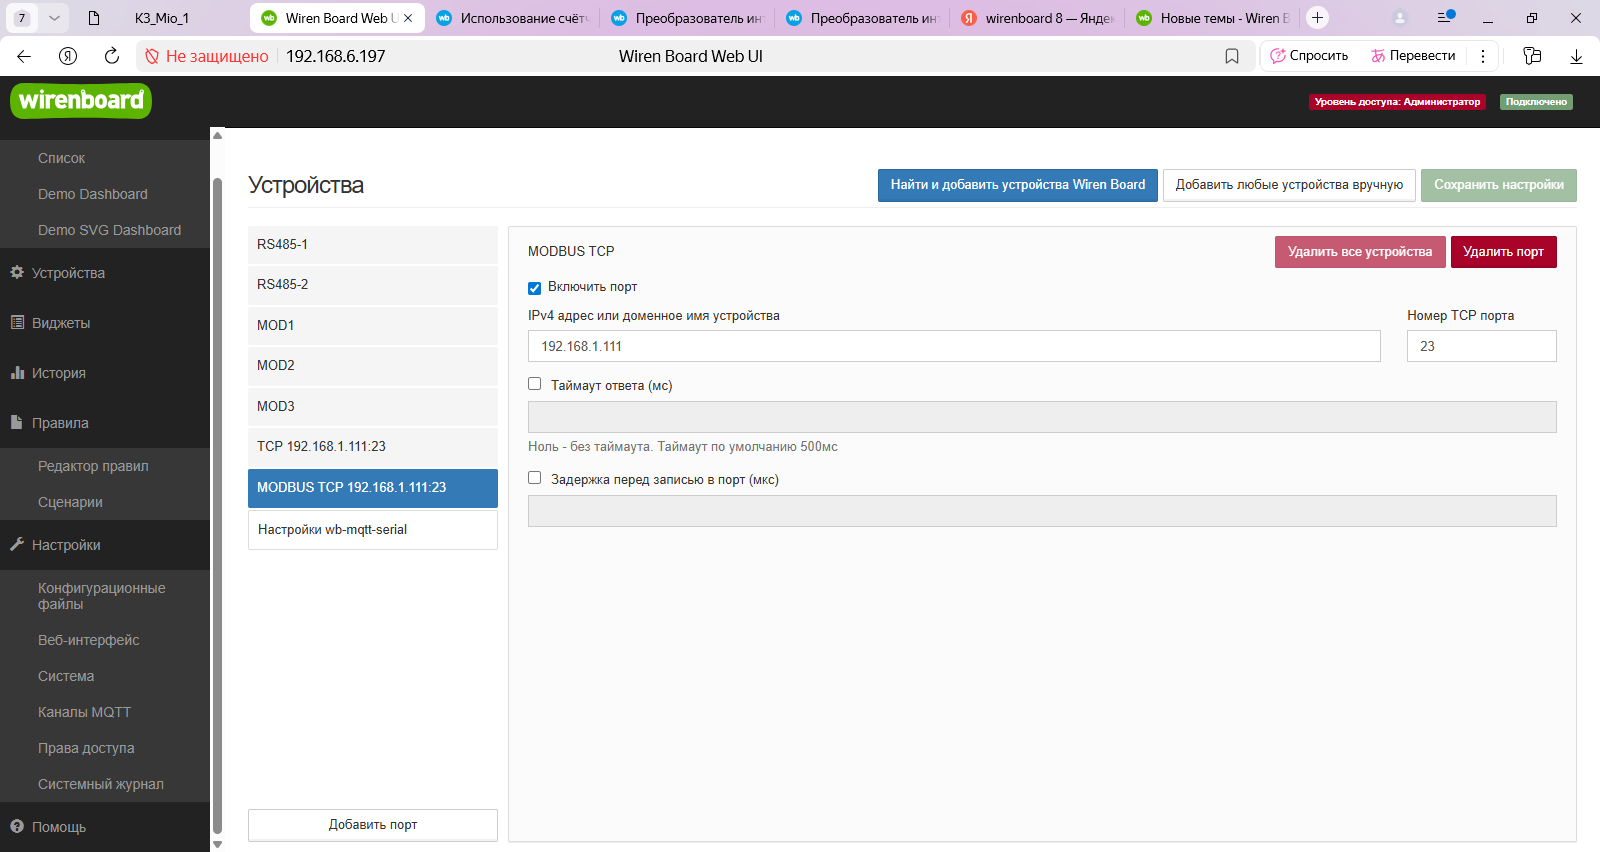The image size is (1600, 852).
Task: Click the Удалить порт button
Action: tap(1503, 252)
